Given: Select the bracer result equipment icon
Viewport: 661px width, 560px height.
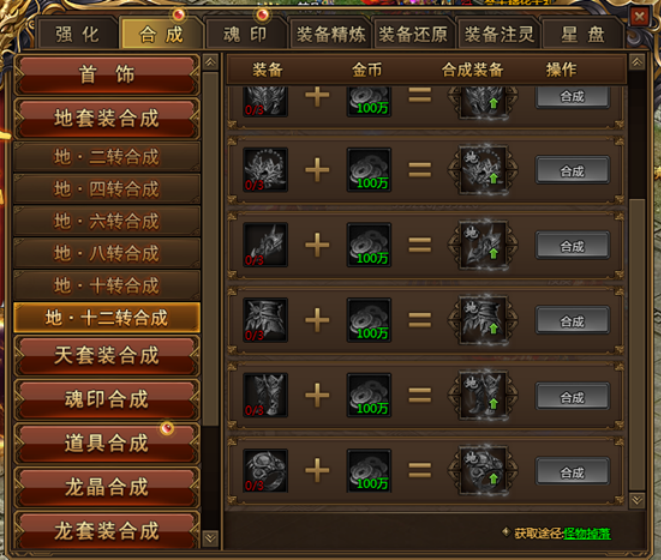Looking at the screenshot, I should coord(483,245).
